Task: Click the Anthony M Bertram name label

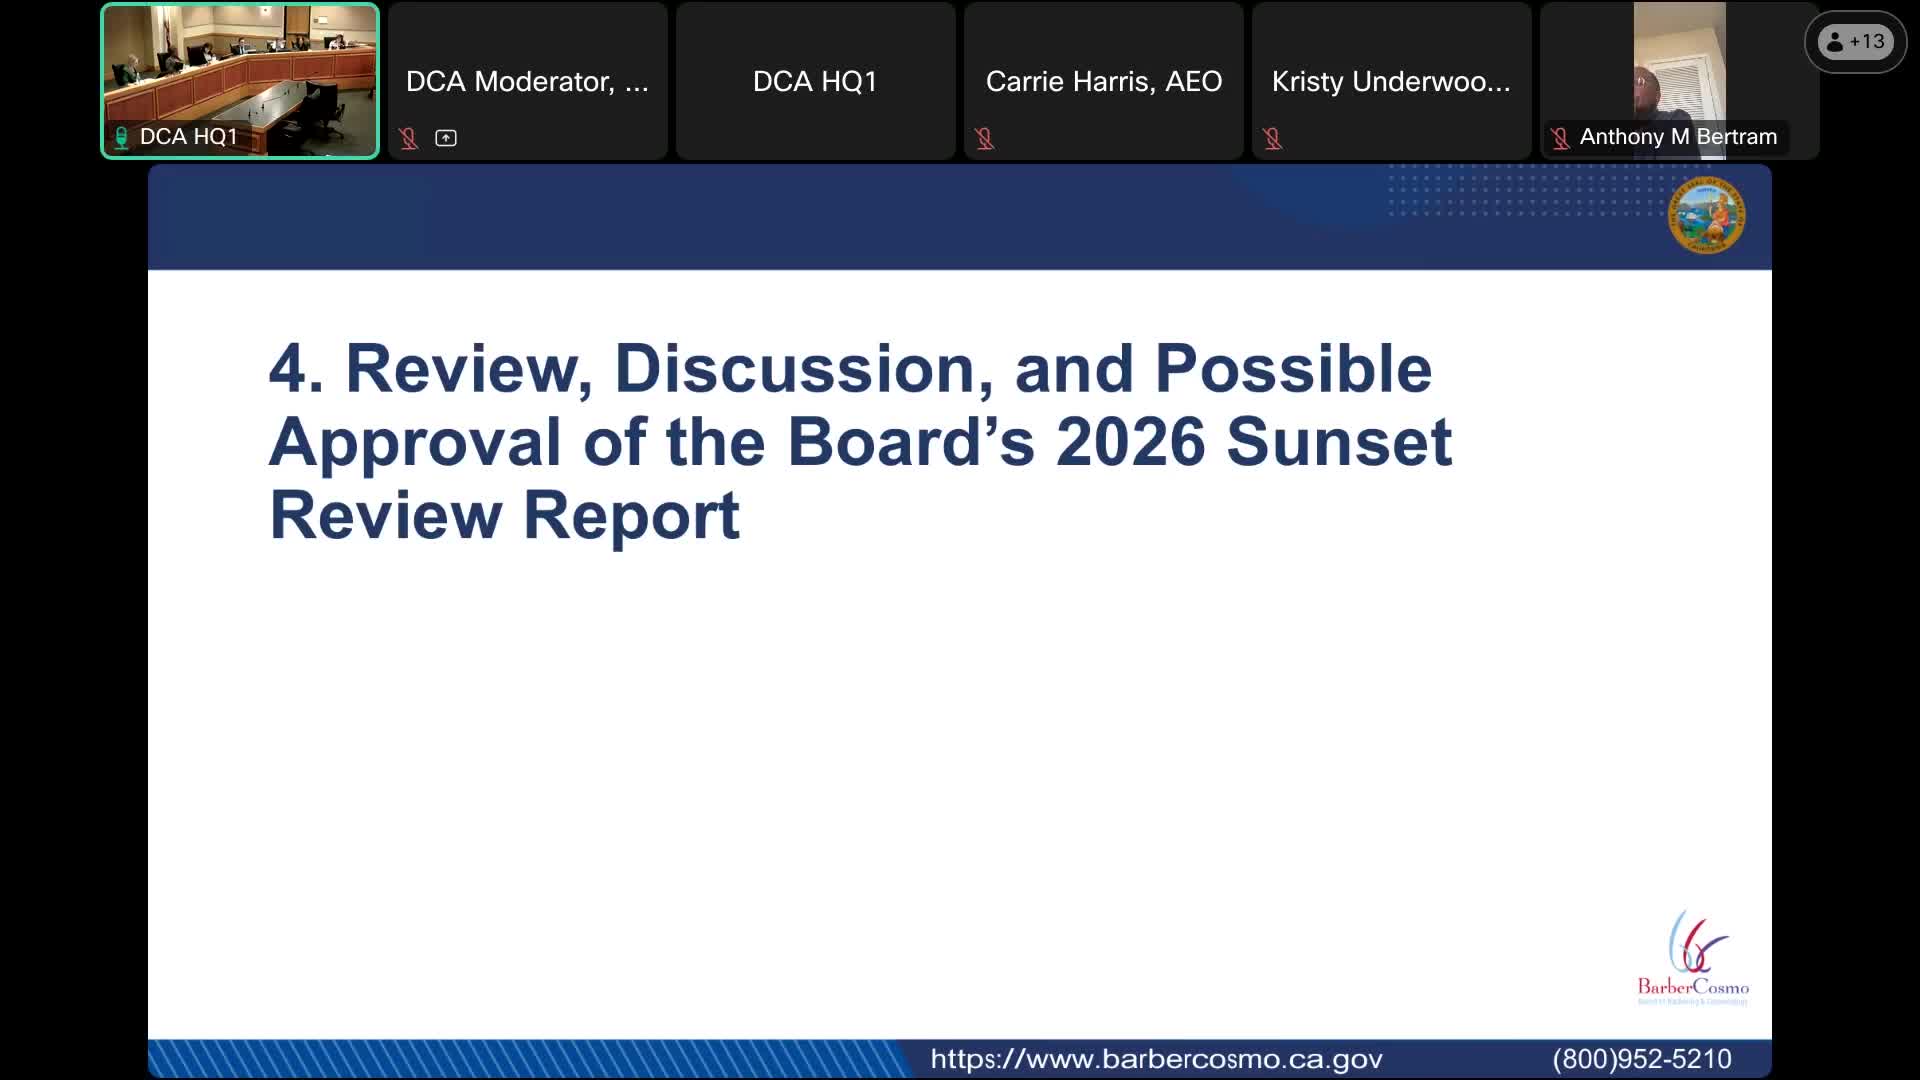Action: click(x=1678, y=137)
